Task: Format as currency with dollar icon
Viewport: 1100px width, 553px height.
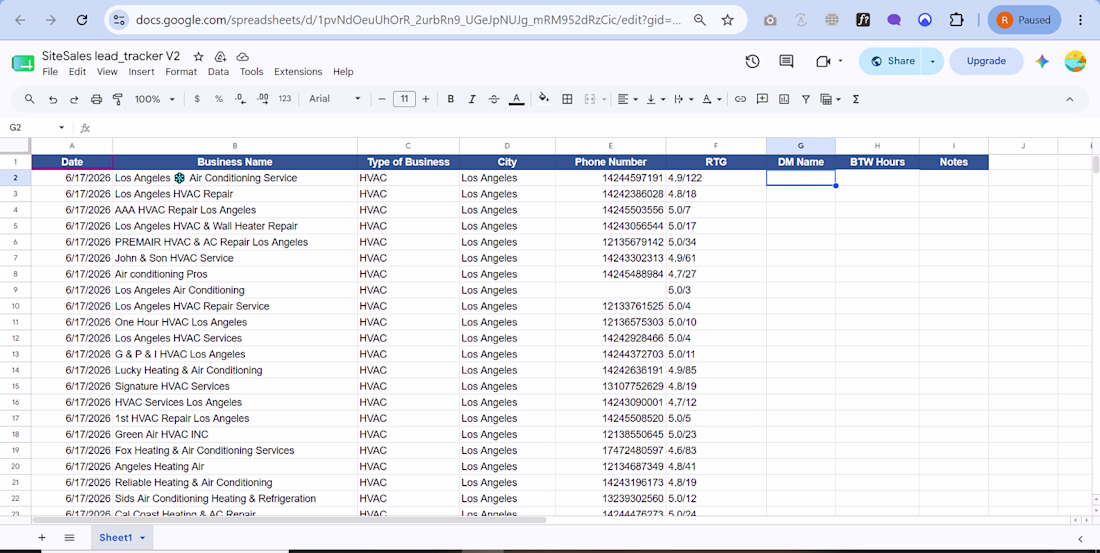Action: [x=197, y=99]
